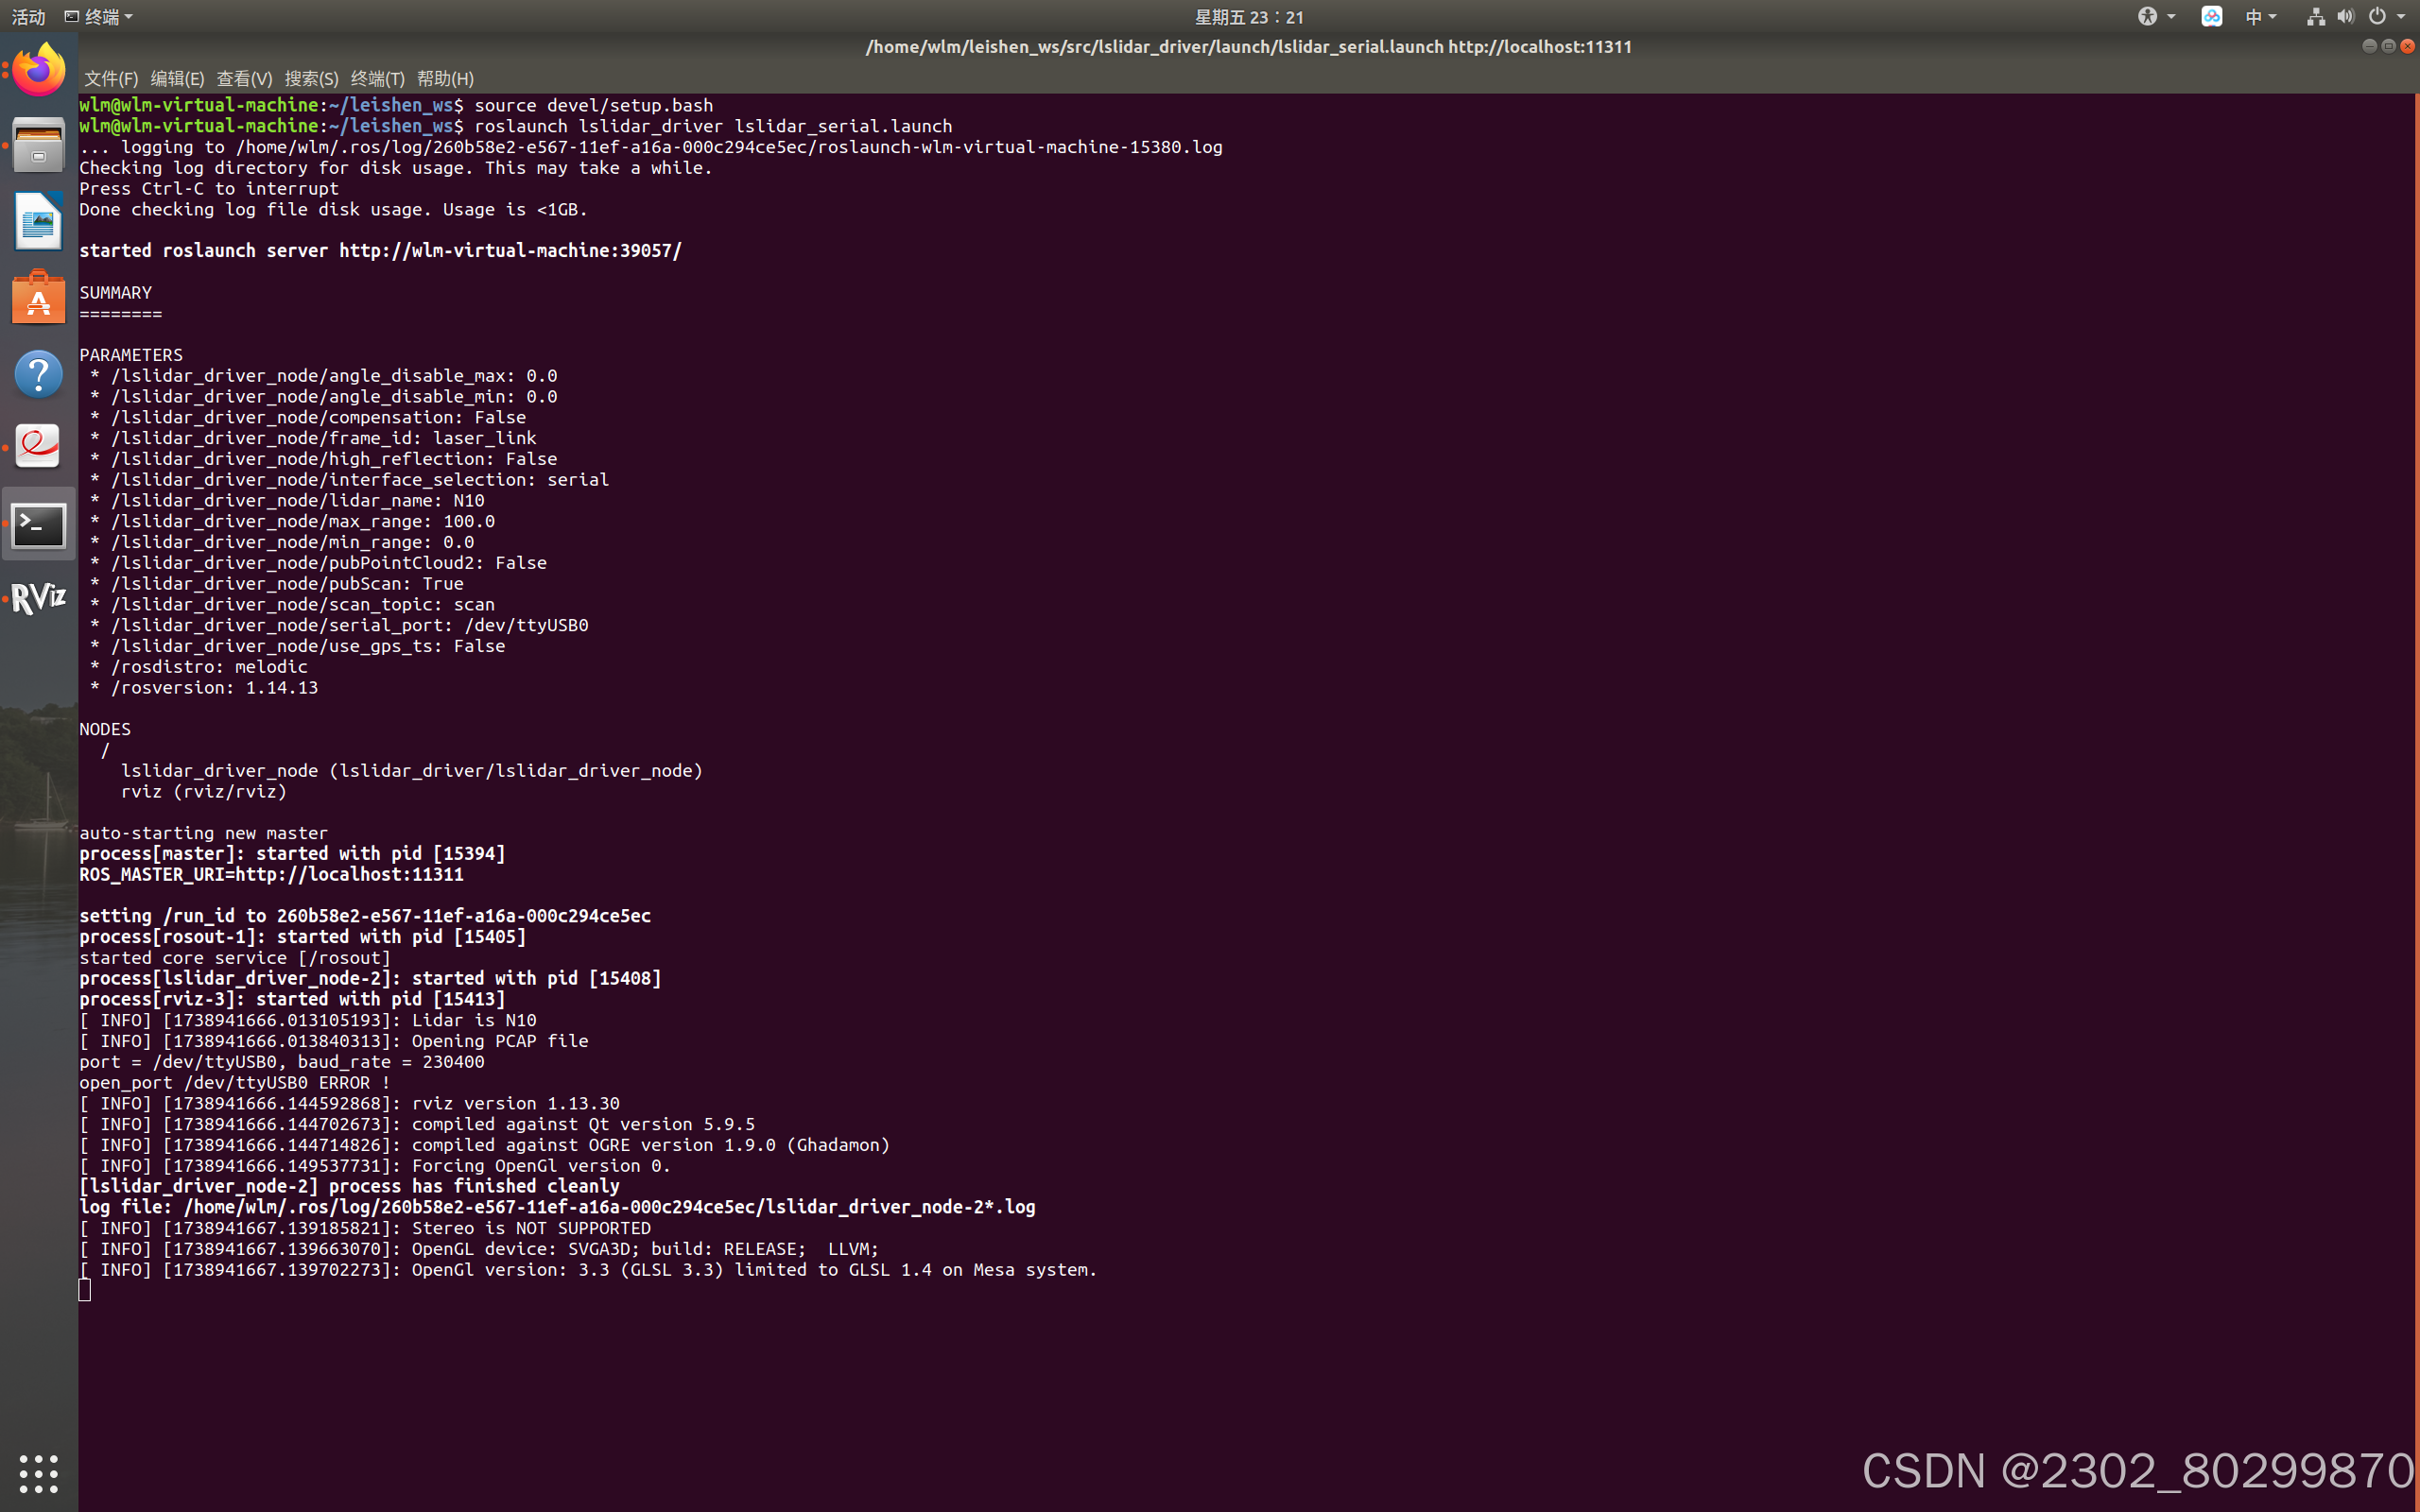Open the 帮助(H) menu
2420x1512 pixels.
click(x=445, y=78)
